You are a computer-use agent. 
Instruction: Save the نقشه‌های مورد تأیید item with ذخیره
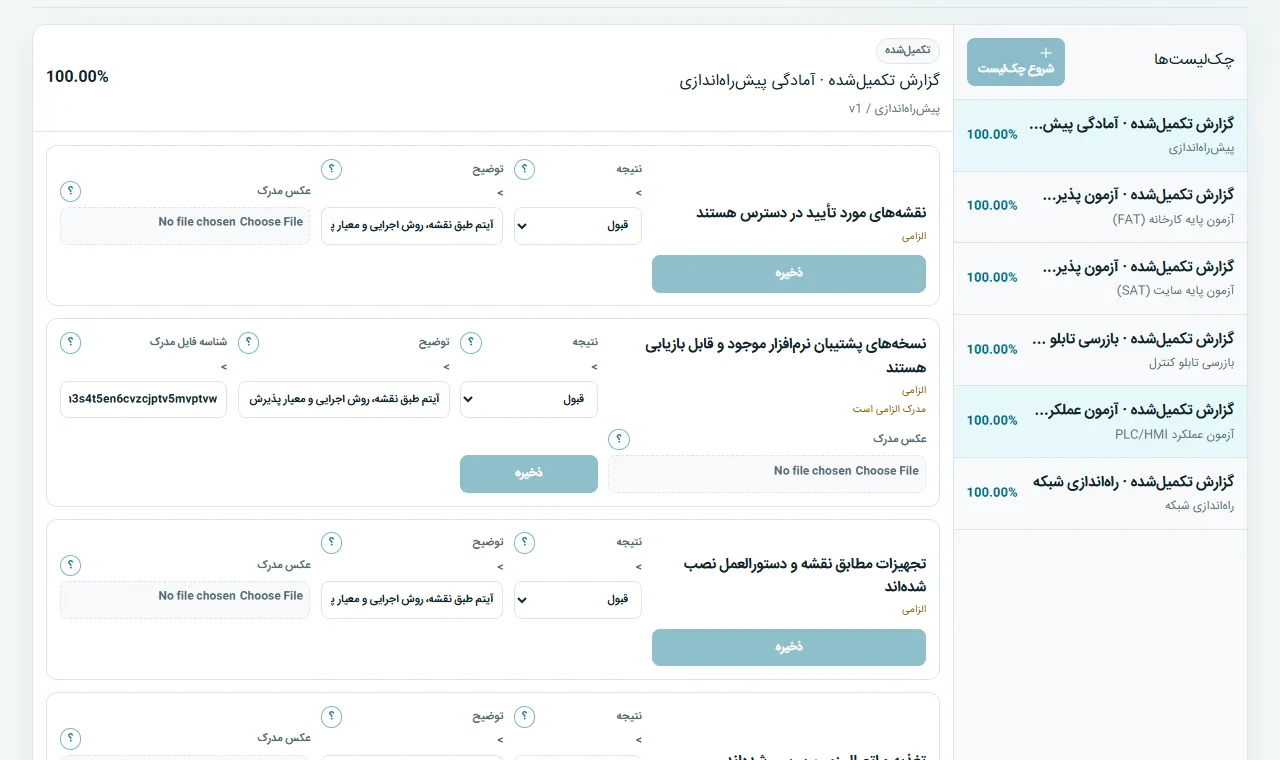pyautogui.click(x=789, y=274)
